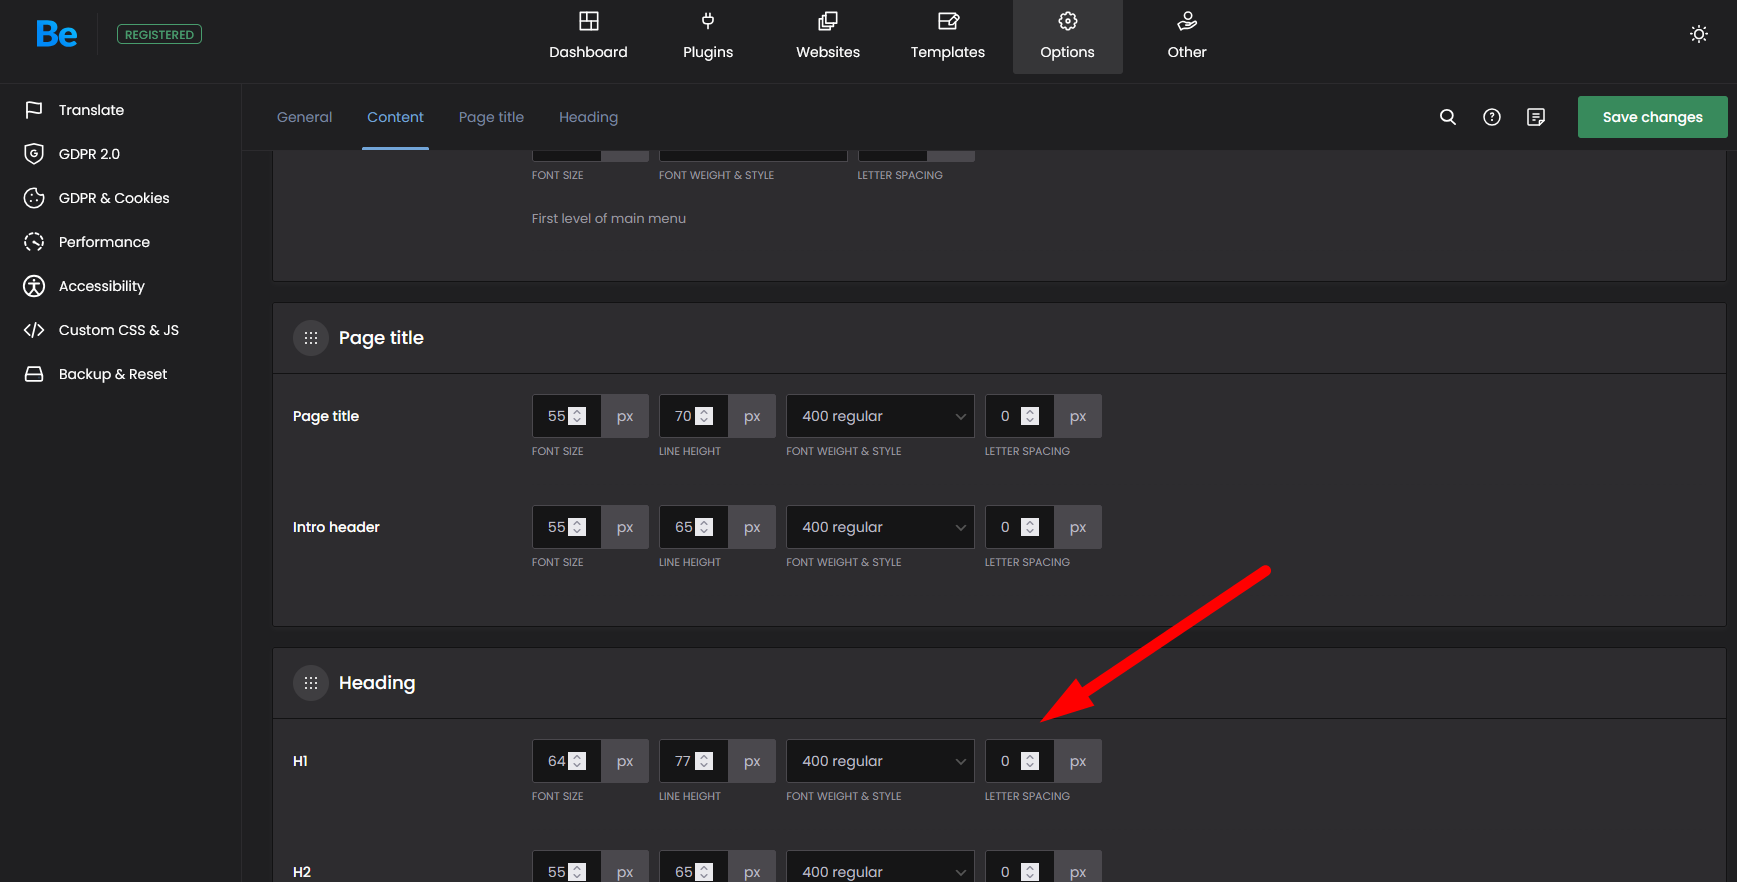The height and width of the screenshot is (882, 1737).
Task: Click the H1 letter spacing input field
Action: click(1005, 761)
